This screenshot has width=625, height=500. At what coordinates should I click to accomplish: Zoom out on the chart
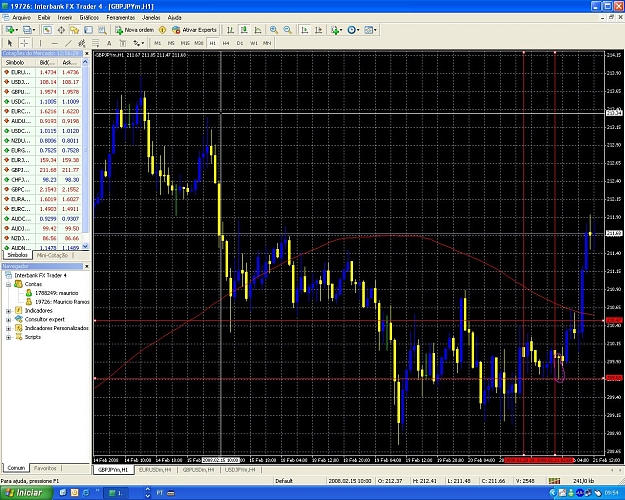click(x=287, y=30)
